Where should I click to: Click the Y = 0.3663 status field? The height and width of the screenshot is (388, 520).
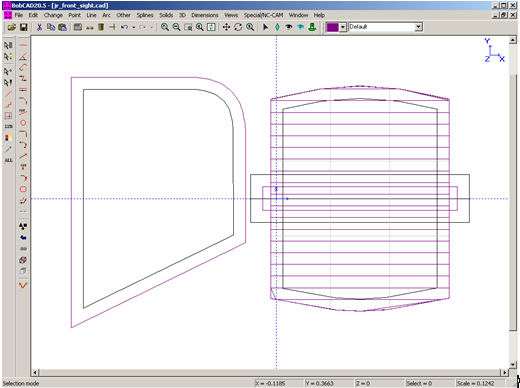pos(329,383)
